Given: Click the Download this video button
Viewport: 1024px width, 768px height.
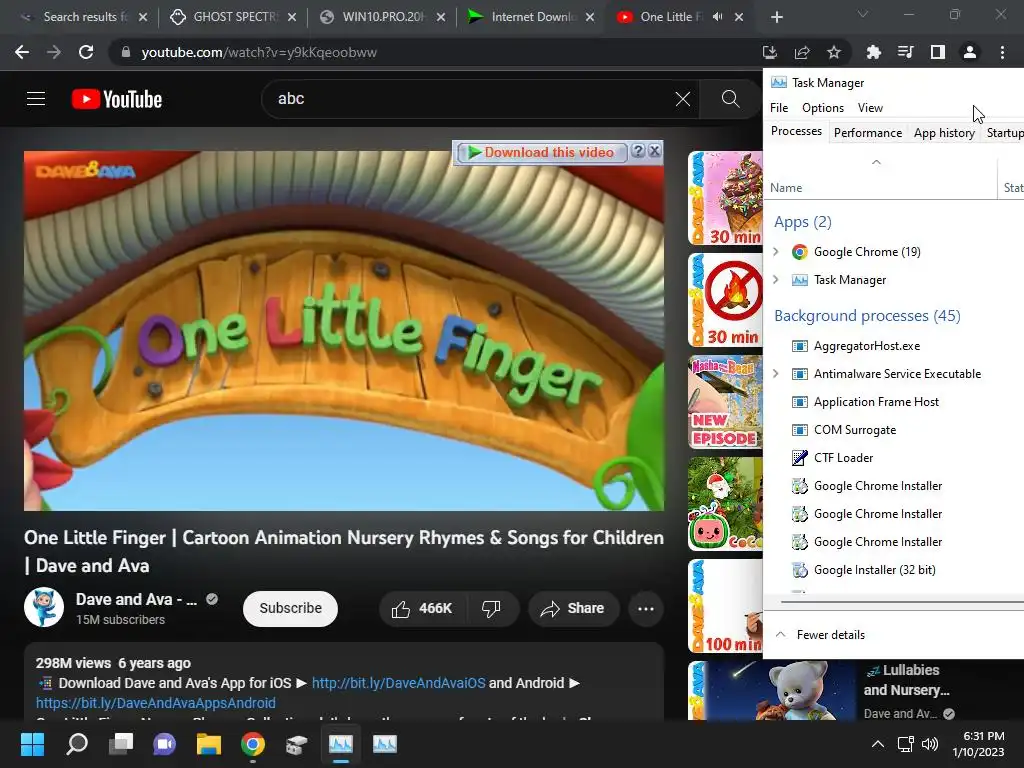Looking at the screenshot, I should pos(541,152).
